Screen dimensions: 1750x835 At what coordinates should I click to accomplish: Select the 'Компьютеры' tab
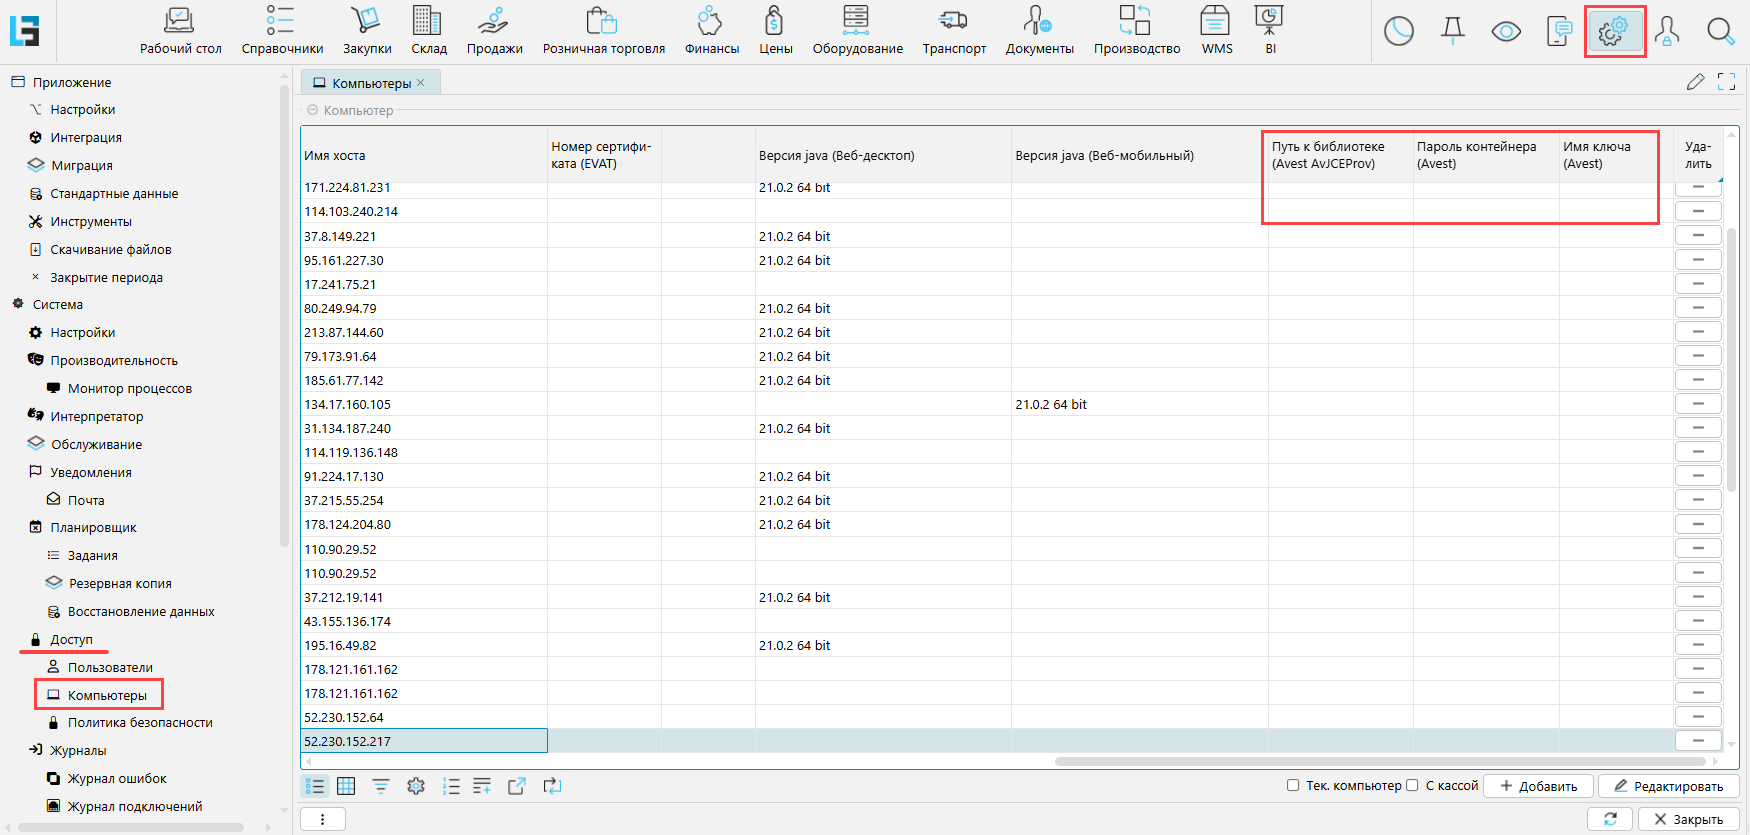[370, 83]
